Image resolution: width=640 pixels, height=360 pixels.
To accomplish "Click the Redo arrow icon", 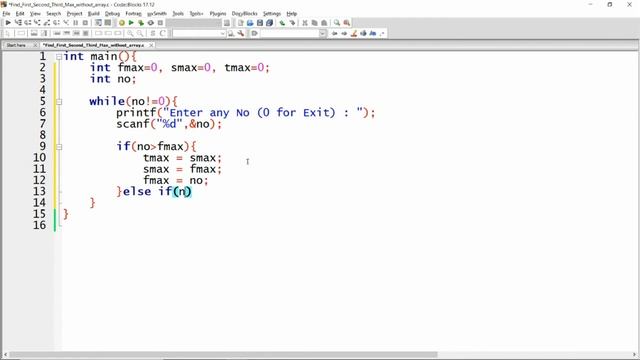I will pyautogui.click(x=292, y=22).
